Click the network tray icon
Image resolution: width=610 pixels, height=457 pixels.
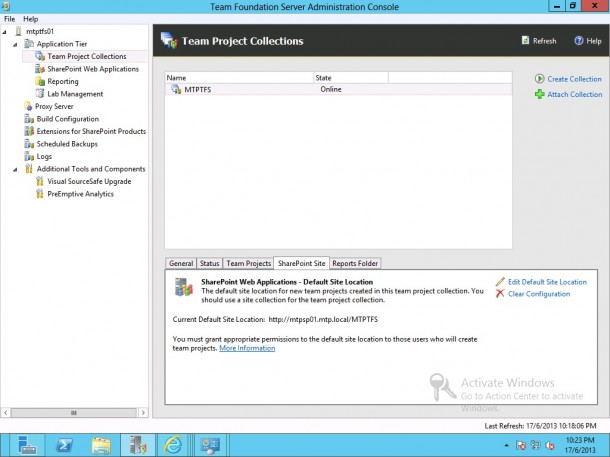pos(535,445)
